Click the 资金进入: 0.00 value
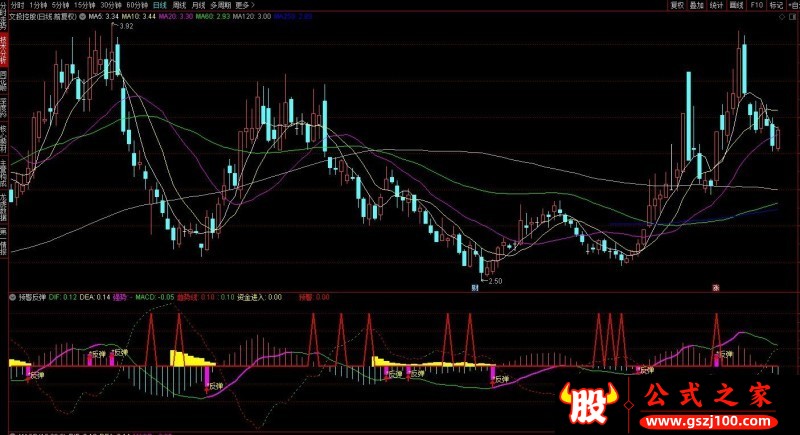Image resolution: width=800 pixels, height=435 pixels. point(259,297)
